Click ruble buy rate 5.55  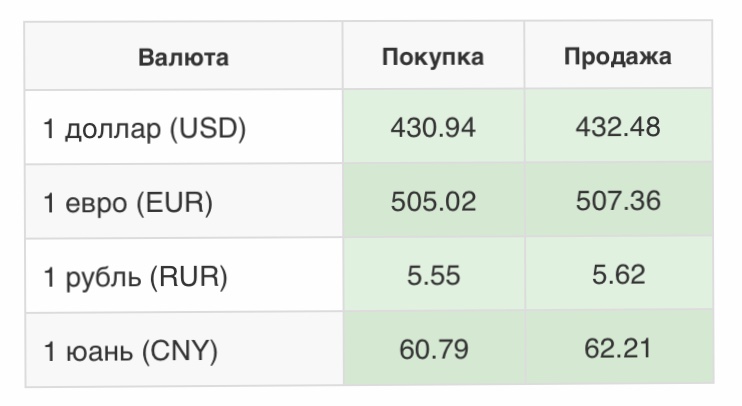433,276
